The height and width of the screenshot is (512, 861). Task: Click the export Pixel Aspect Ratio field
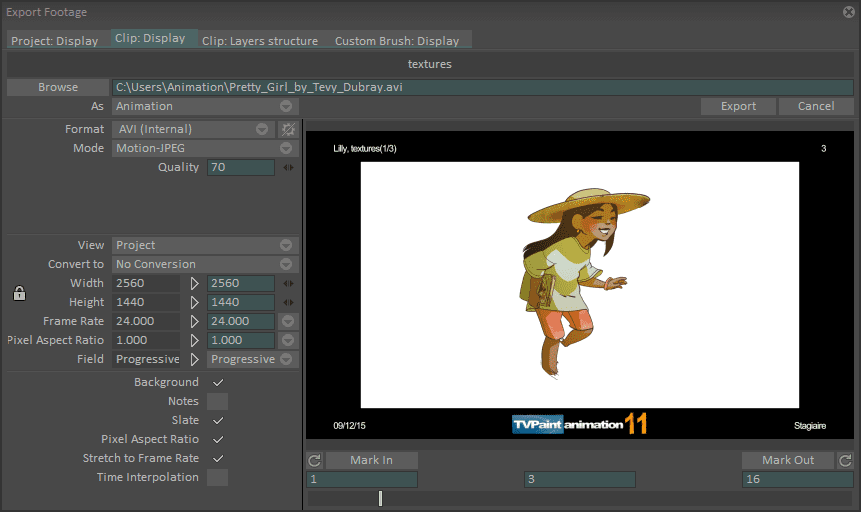click(x=241, y=340)
